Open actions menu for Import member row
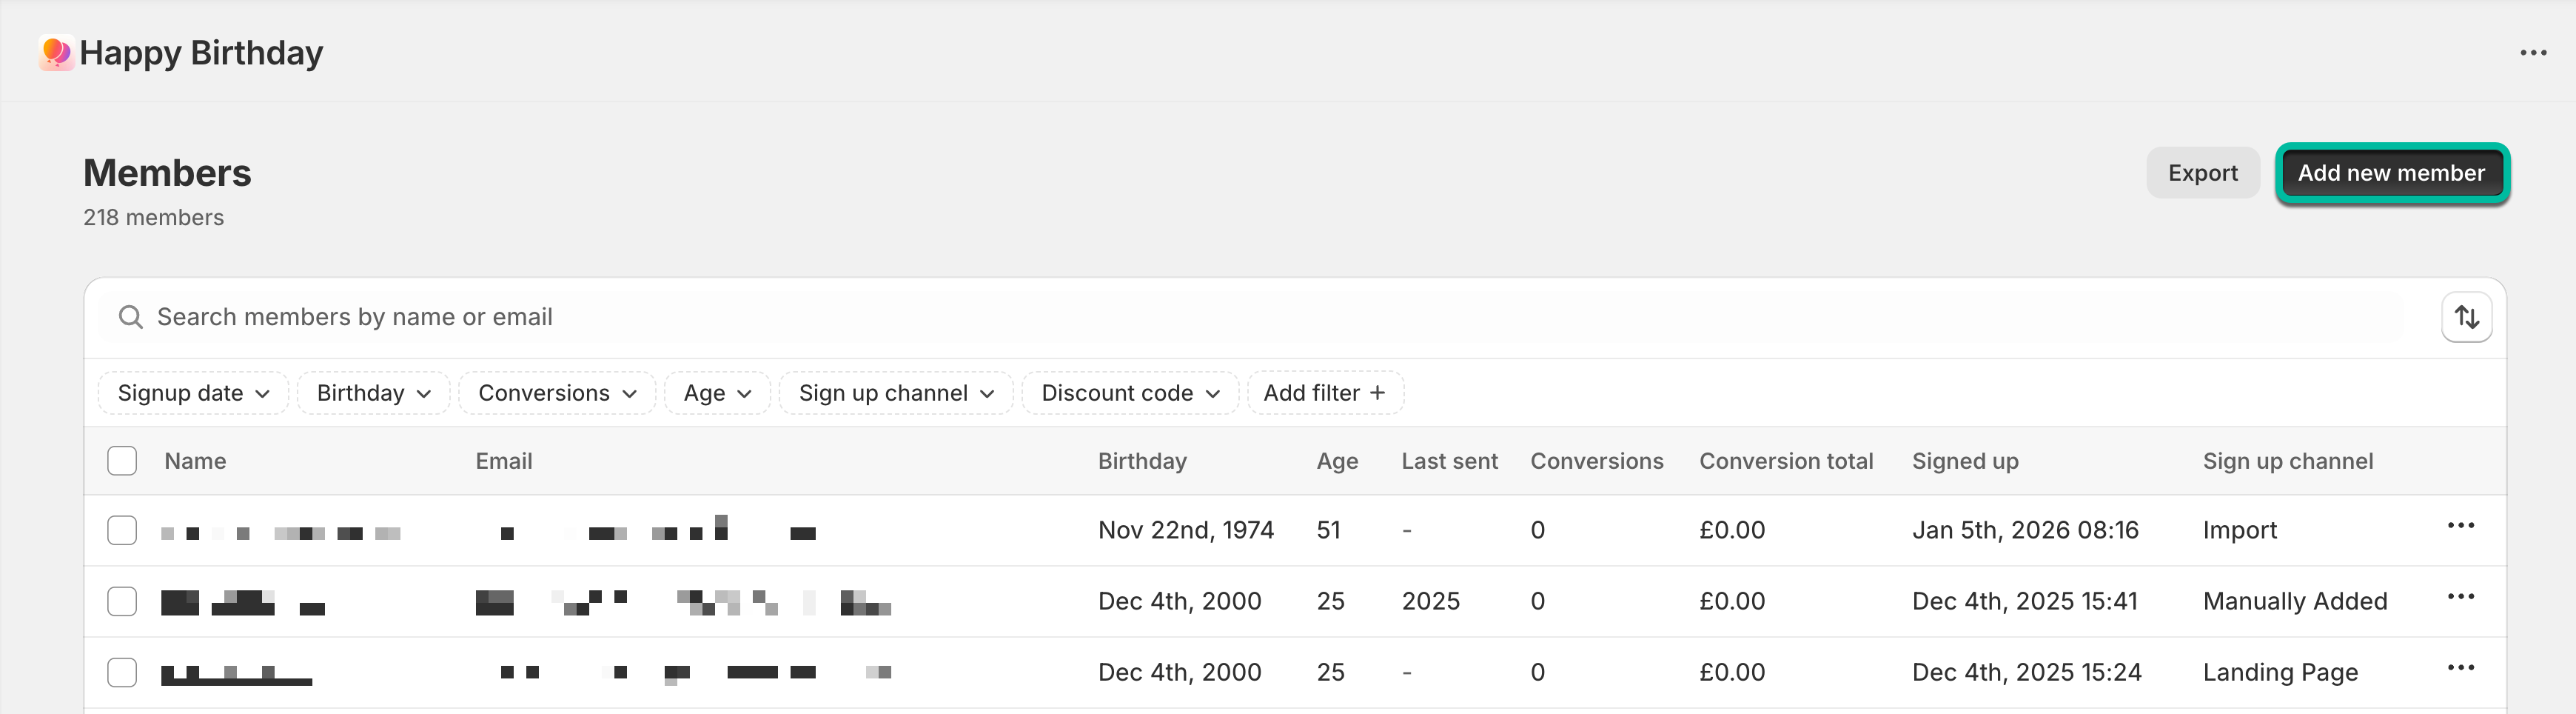 (x=2460, y=526)
